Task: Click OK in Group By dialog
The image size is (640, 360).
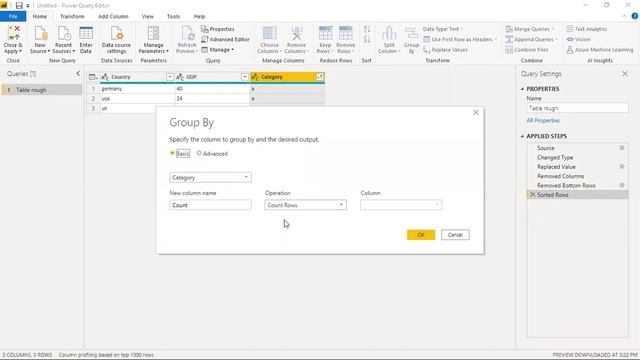Action: pos(421,235)
